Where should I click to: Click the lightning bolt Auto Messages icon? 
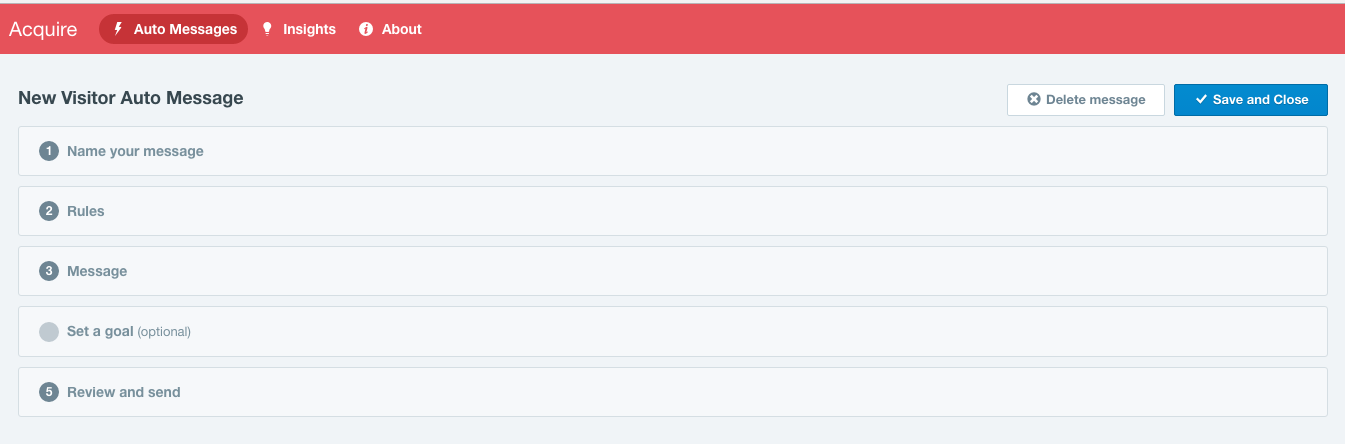pos(118,29)
